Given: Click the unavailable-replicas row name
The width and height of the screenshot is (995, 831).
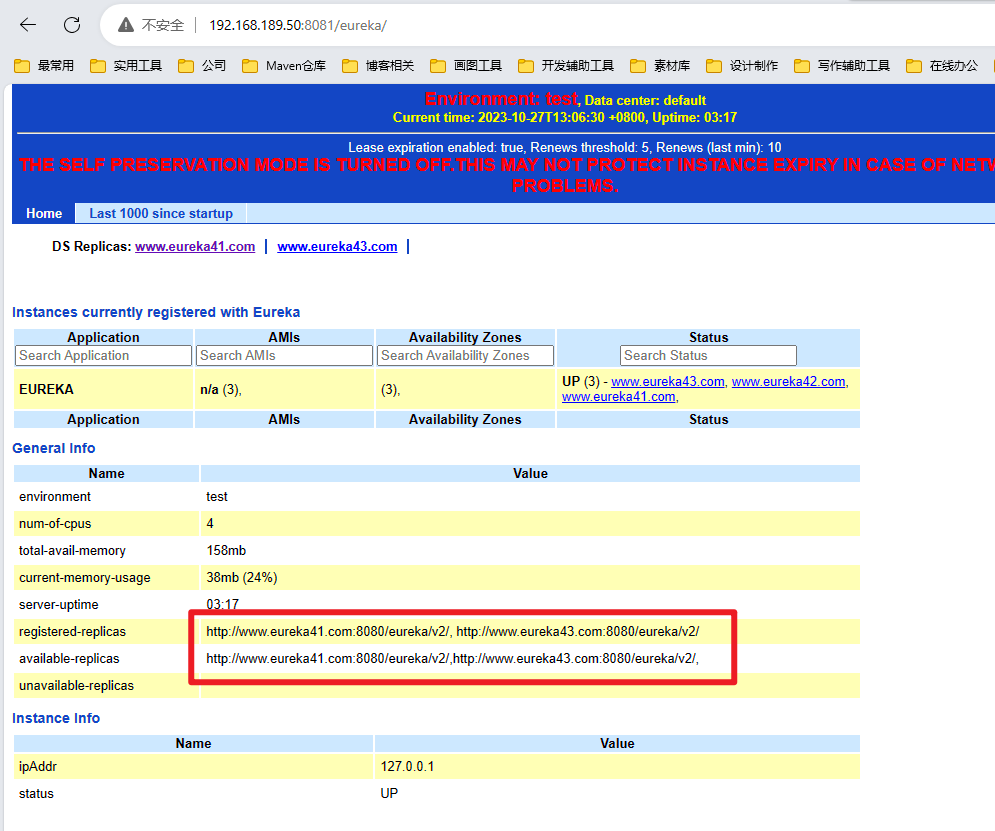Looking at the screenshot, I should click(76, 685).
